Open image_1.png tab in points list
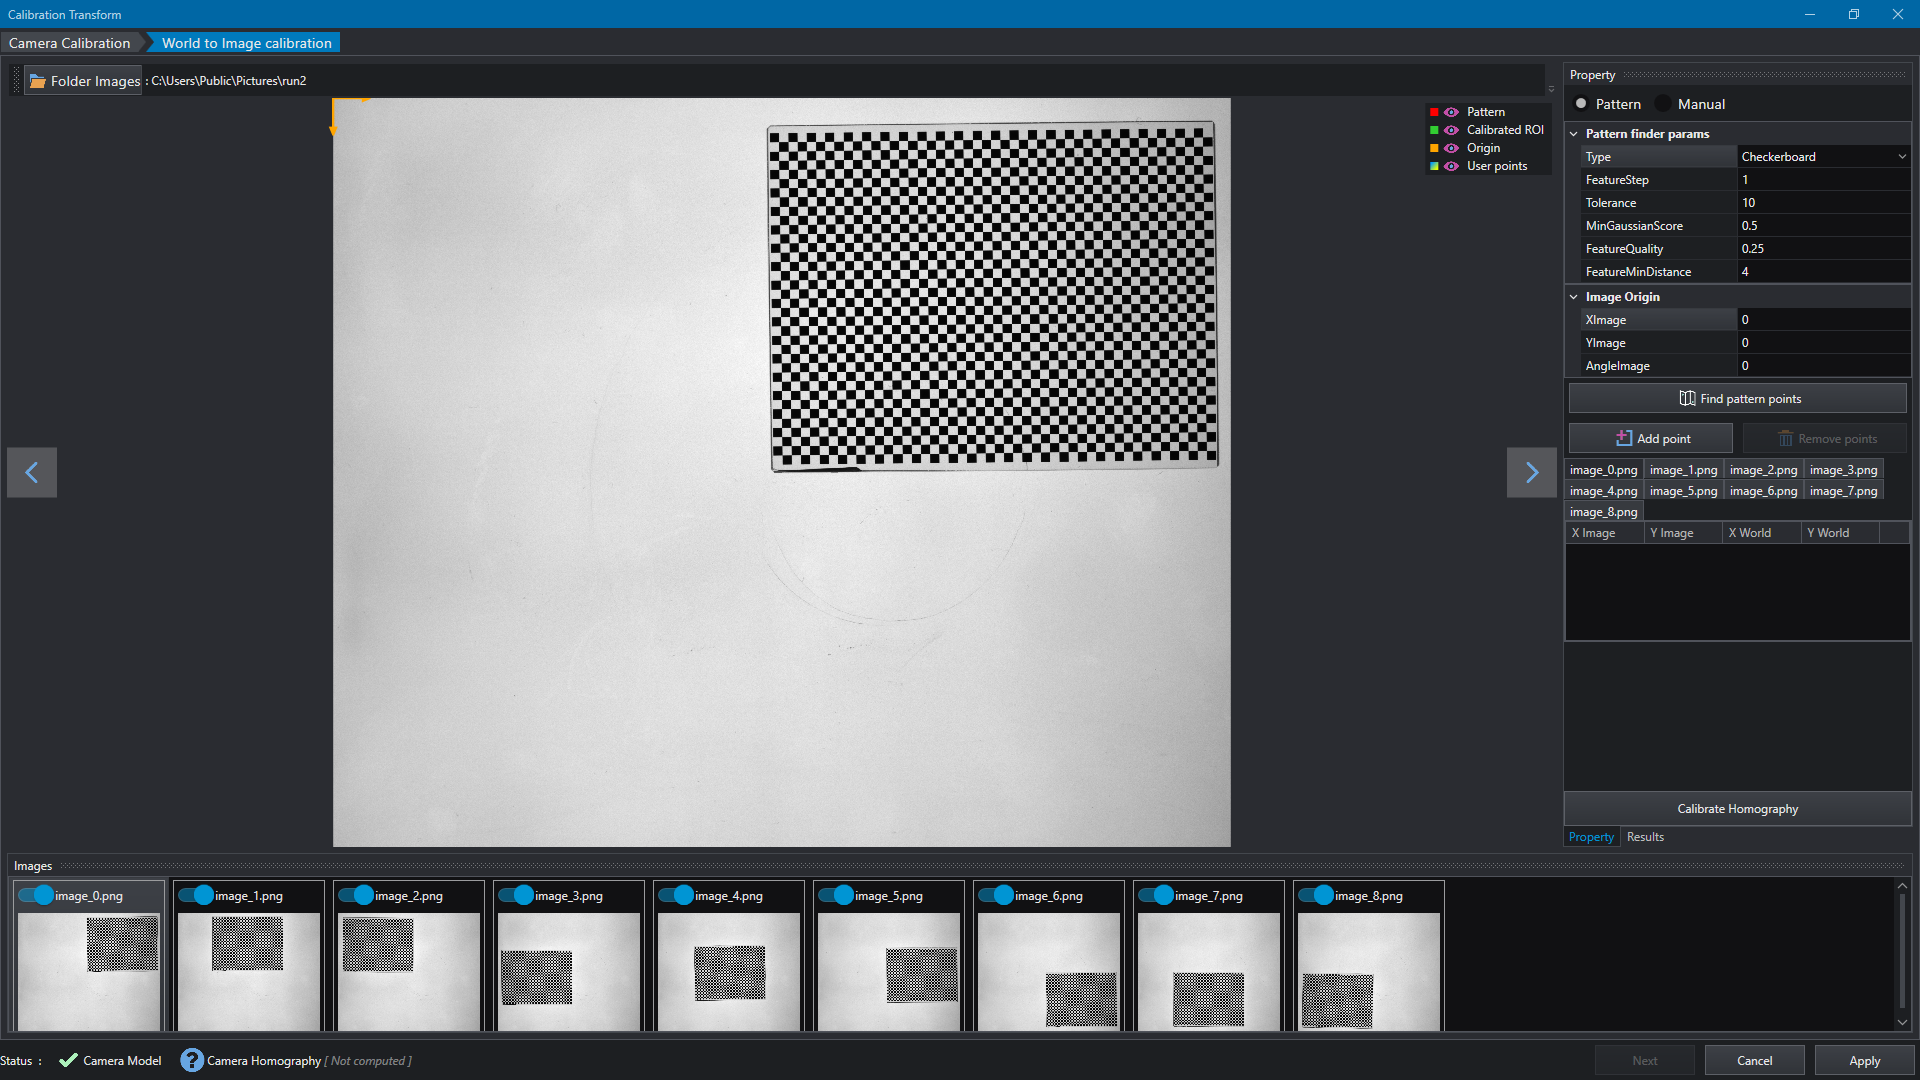The width and height of the screenshot is (1920, 1080). coord(1683,470)
